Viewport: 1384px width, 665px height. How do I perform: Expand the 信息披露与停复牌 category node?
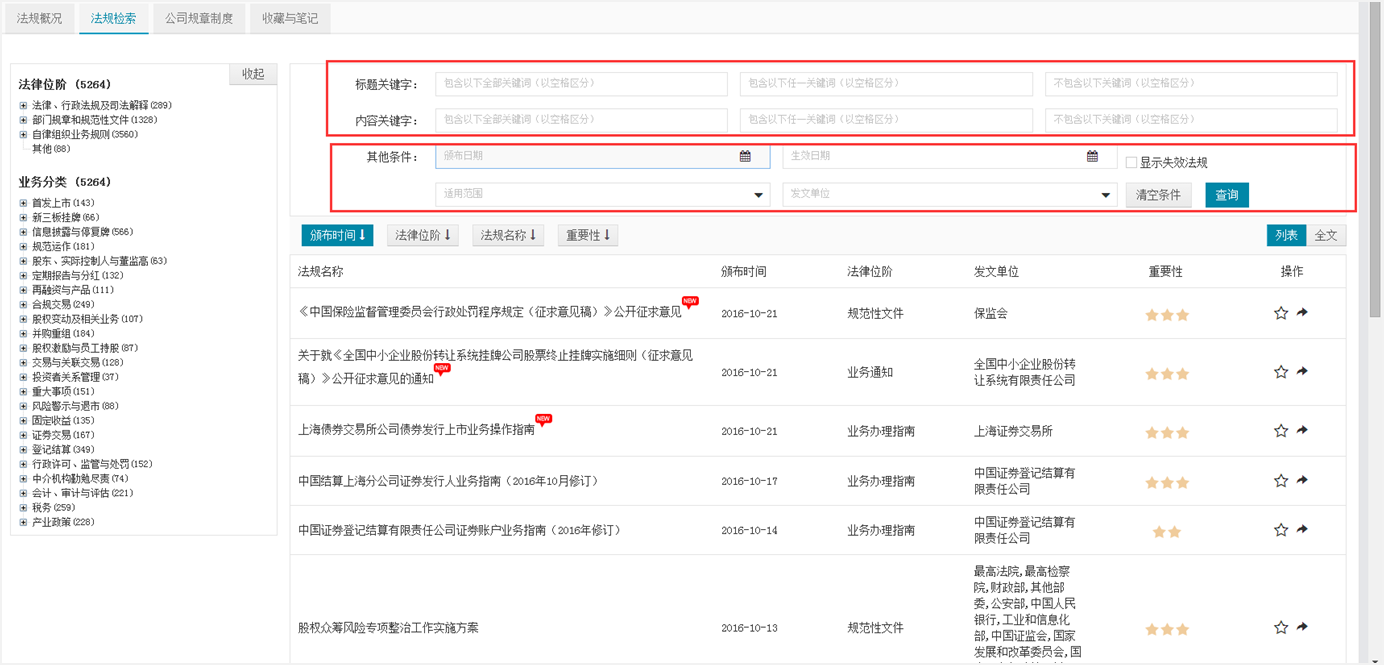[x=23, y=232]
